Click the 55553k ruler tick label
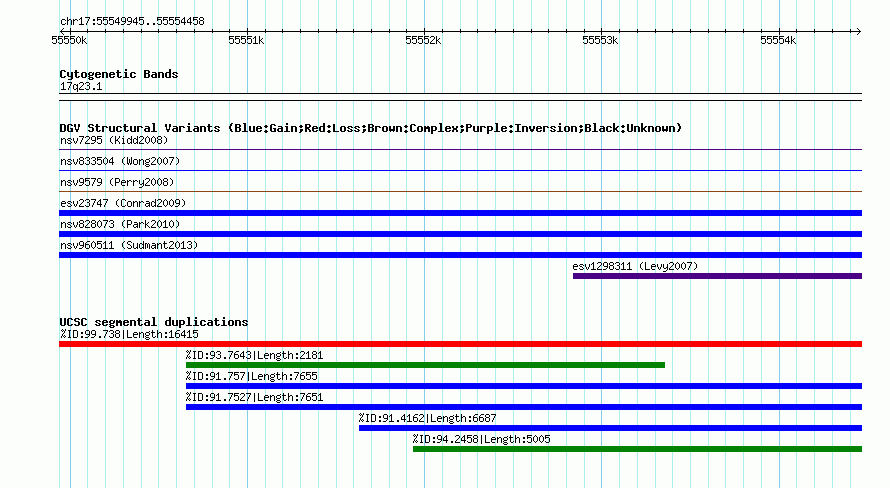The height and width of the screenshot is (488, 890). (601, 40)
